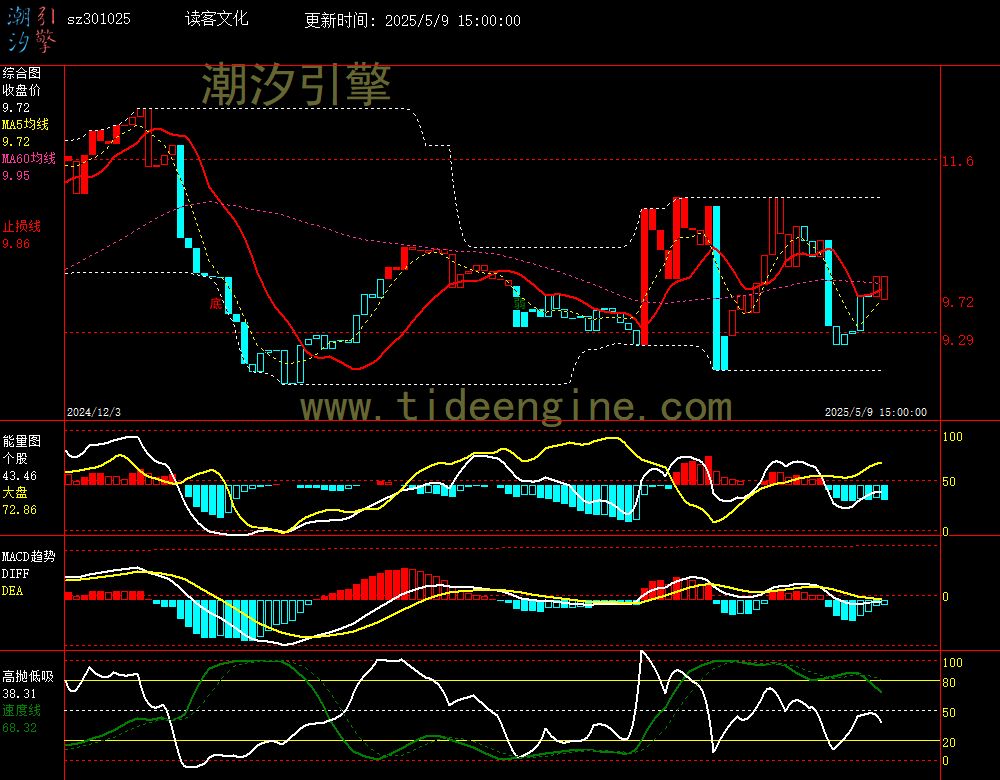Image resolution: width=1000 pixels, height=780 pixels.
Task: Click the yellow DEA legend label
Action: (x=12, y=591)
